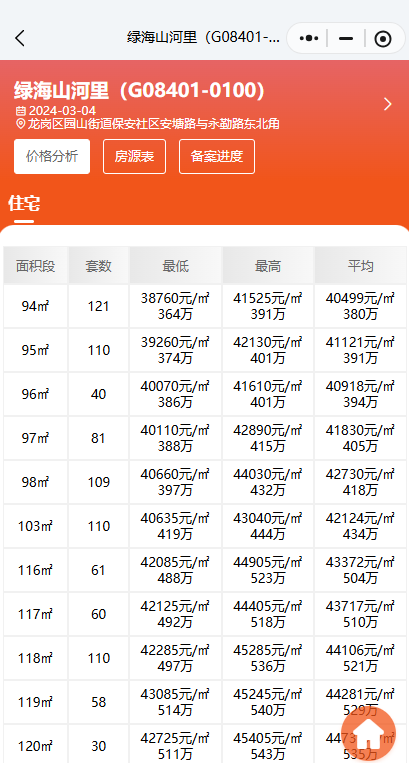Select the 120㎡ area row cell
The image size is (409, 763).
36,746
